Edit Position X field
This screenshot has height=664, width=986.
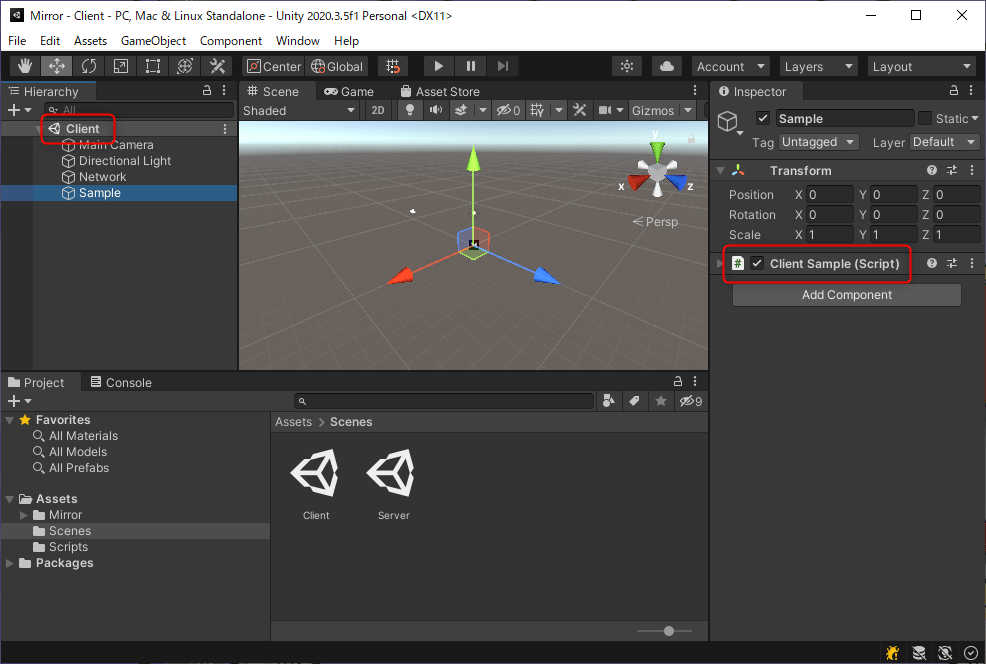(829, 195)
